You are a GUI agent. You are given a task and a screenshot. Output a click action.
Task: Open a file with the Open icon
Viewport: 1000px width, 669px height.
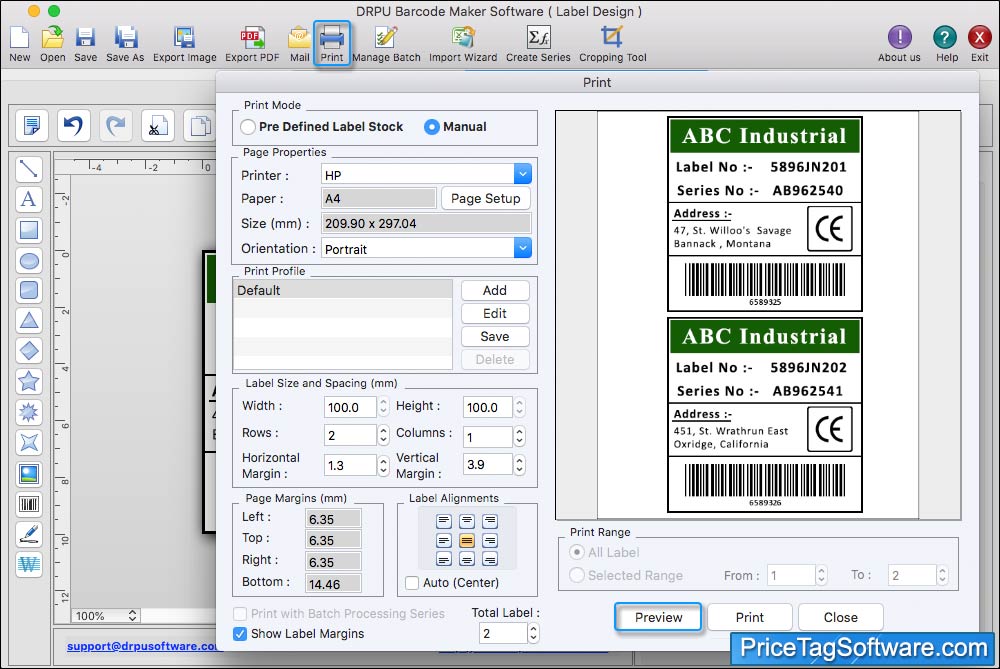click(52, 43)
